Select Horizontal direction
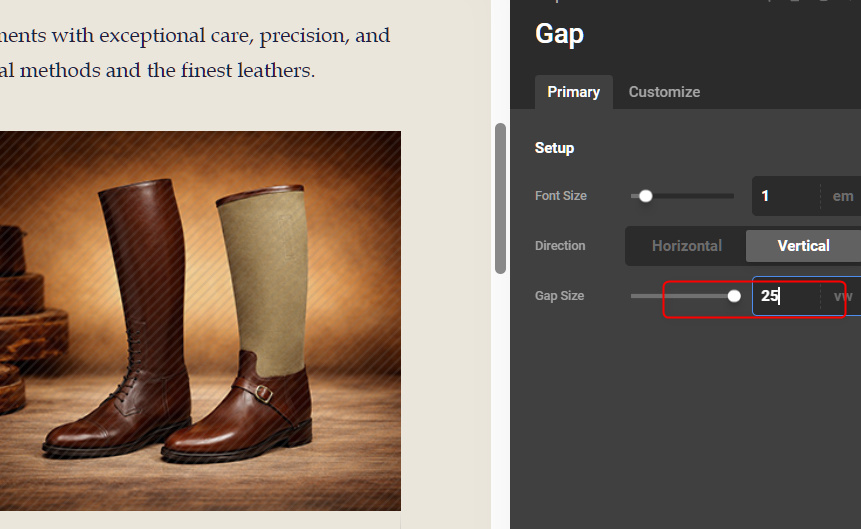This screenshot has height=529, width=861. pyautogui.click(x=686, y=246)
